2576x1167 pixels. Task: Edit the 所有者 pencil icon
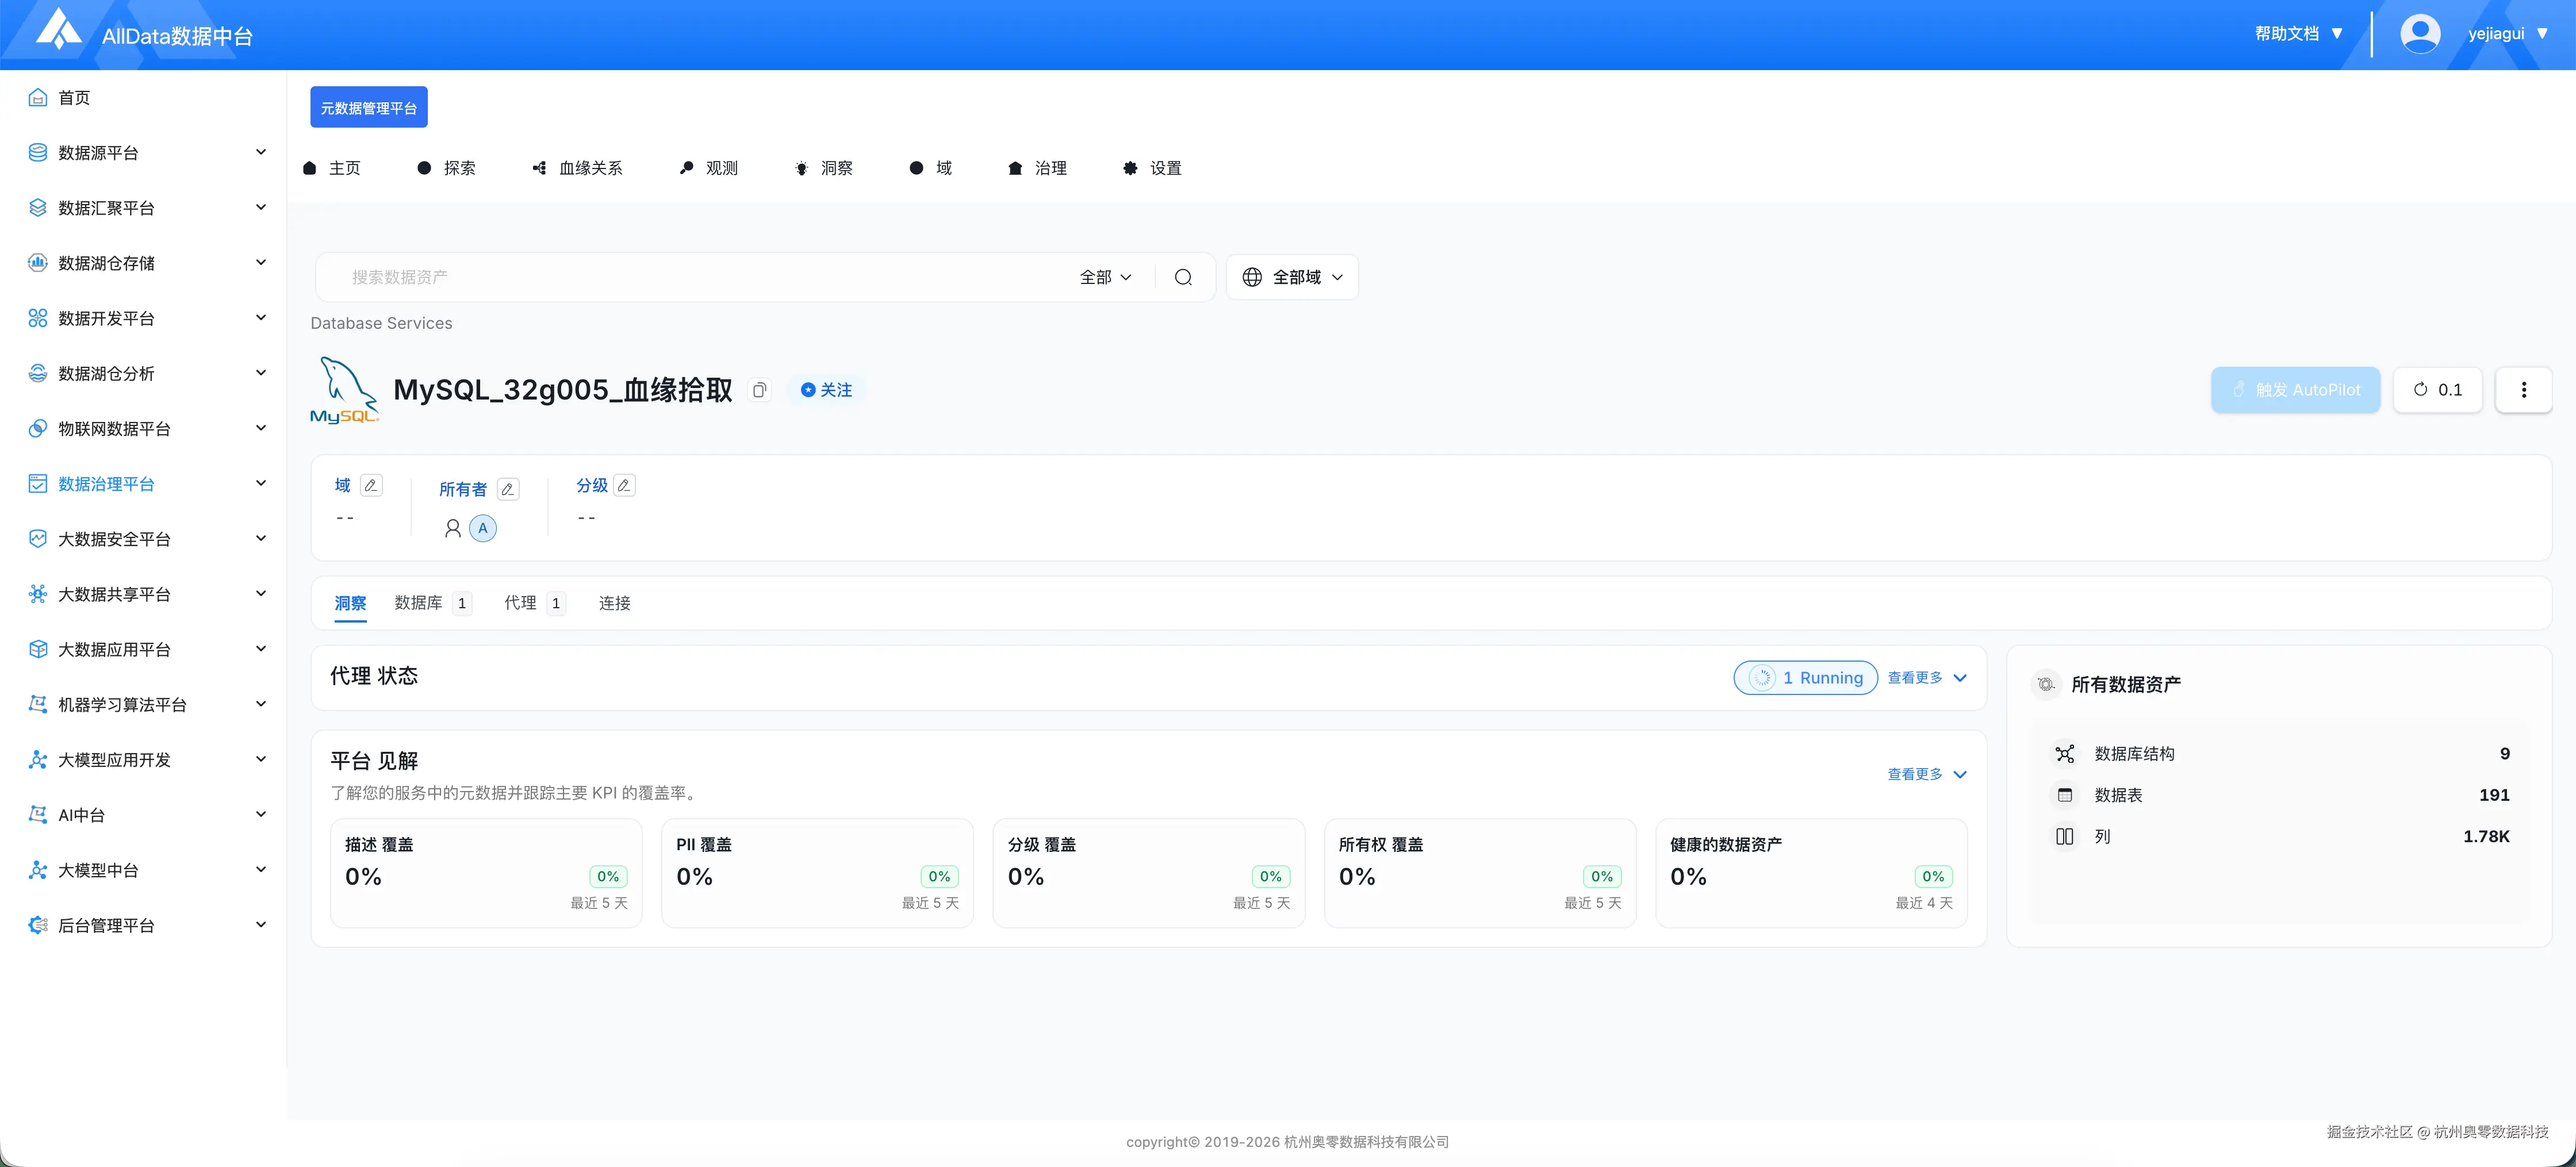pyautogui.click(x=508, y=489)
